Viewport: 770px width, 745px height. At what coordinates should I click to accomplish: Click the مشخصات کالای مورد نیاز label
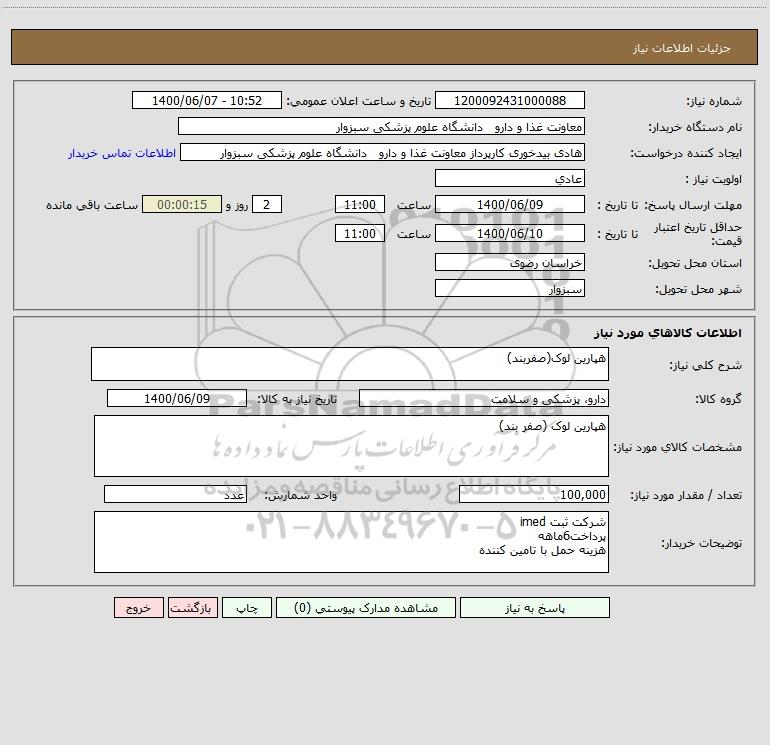[677, 447]
